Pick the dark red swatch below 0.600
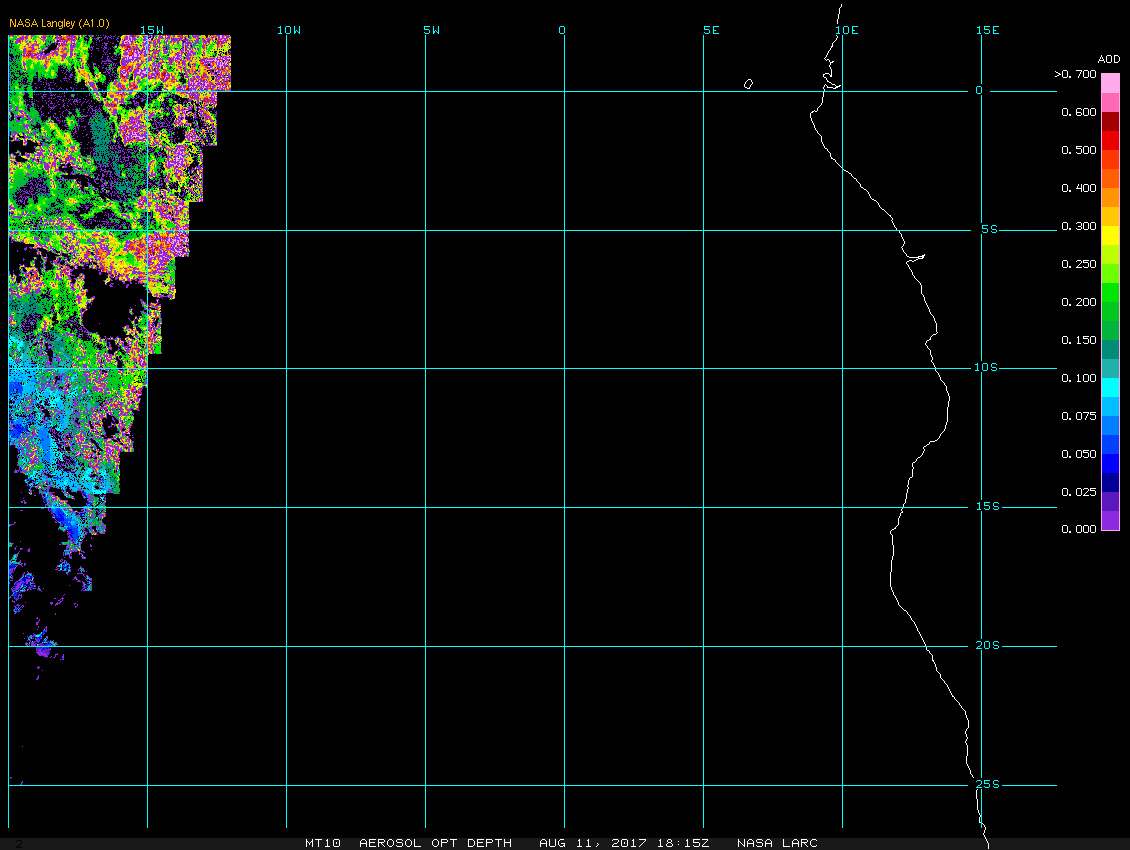 tap(1111, 121)
